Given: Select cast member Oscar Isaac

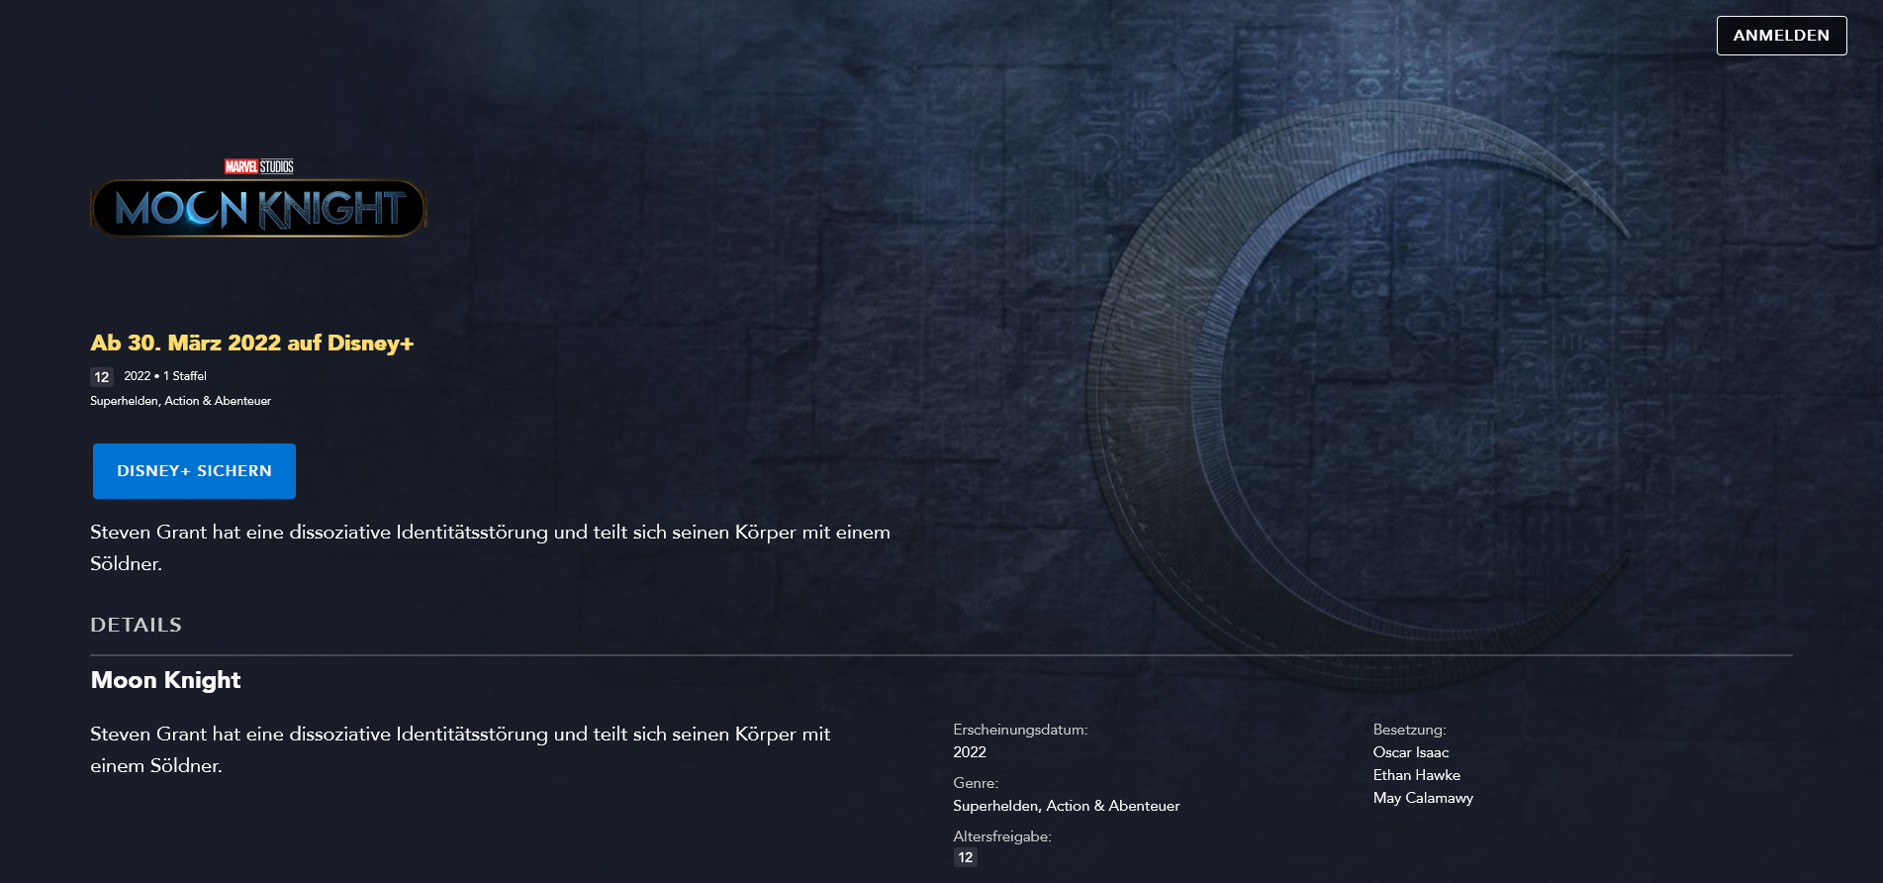Looking at the screenshot, I should pos(1410,752).
